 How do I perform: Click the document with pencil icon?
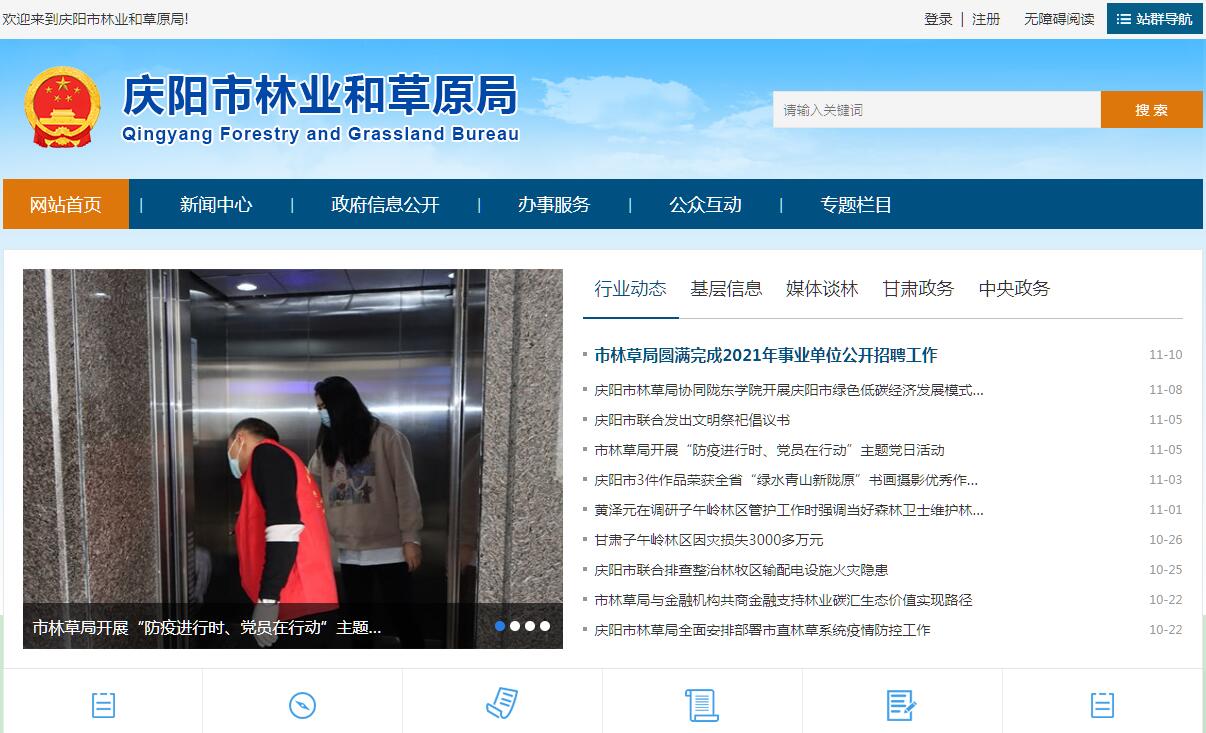coord(901,705)
